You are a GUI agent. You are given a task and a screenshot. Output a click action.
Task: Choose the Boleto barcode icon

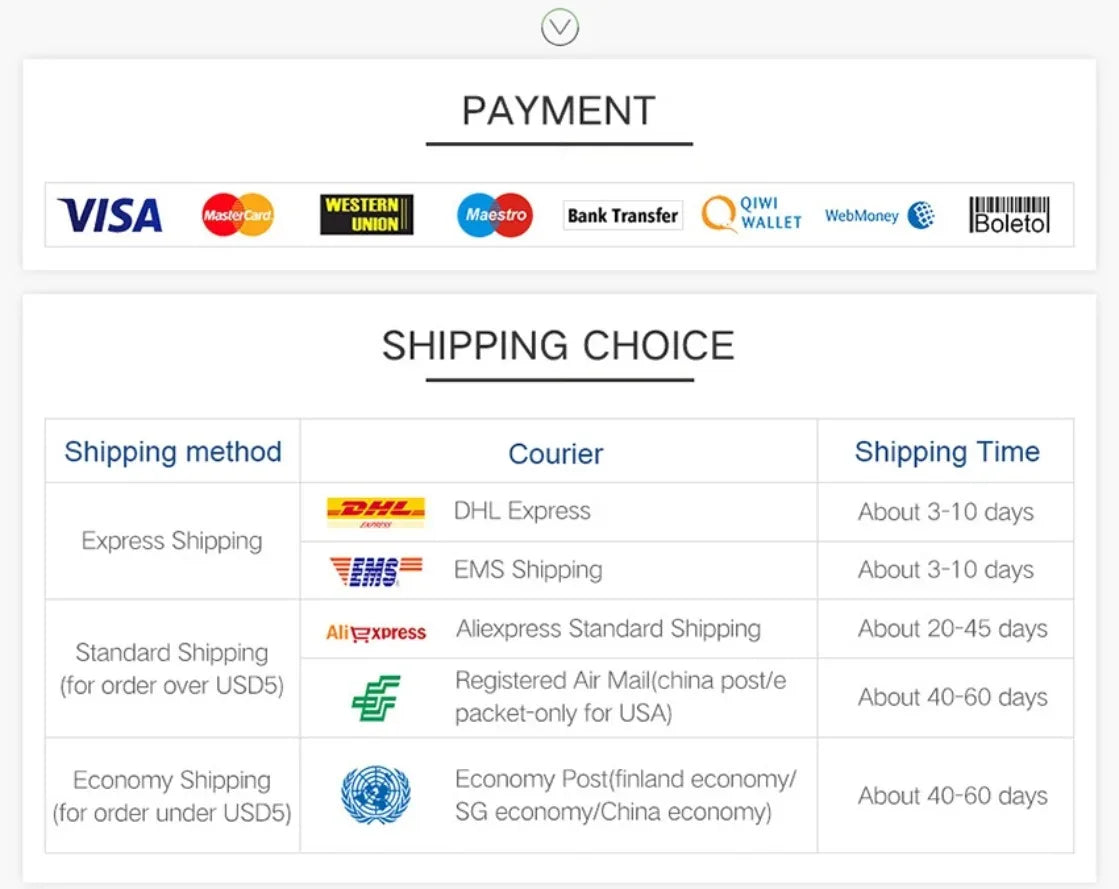1010,215
